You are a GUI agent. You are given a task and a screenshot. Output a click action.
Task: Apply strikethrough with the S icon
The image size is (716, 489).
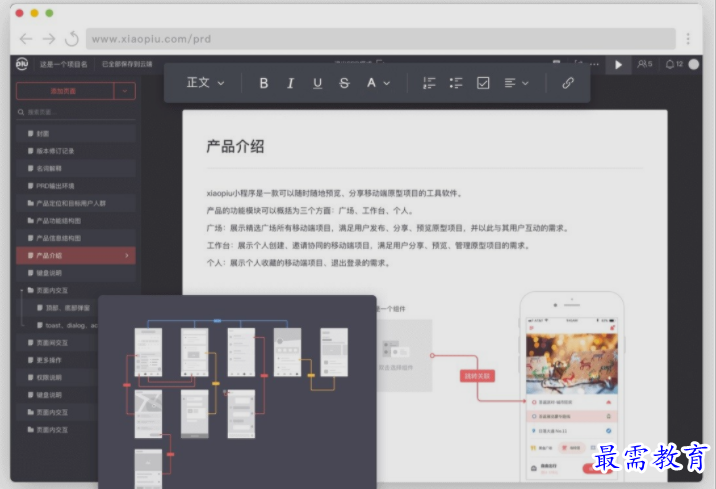(x=344, y=83)
